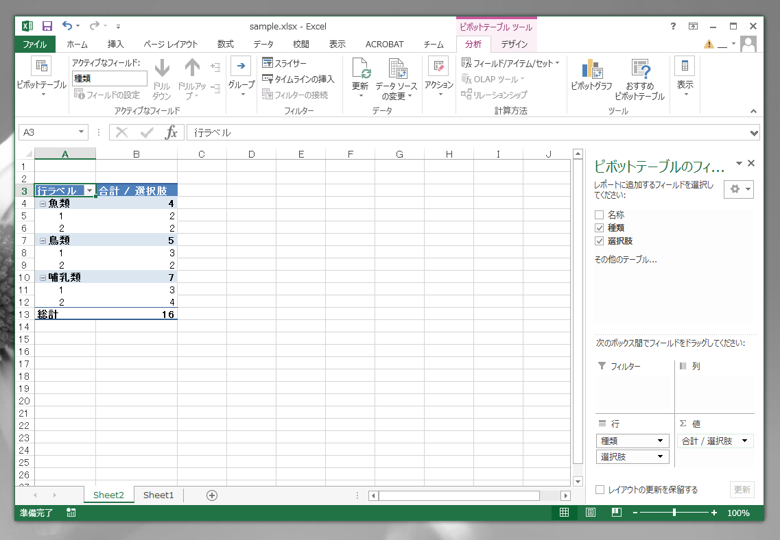The width and height of the screenshot is (780, 540).
Task: Zoom out with minus button
Action: click(x=635, y=513)
